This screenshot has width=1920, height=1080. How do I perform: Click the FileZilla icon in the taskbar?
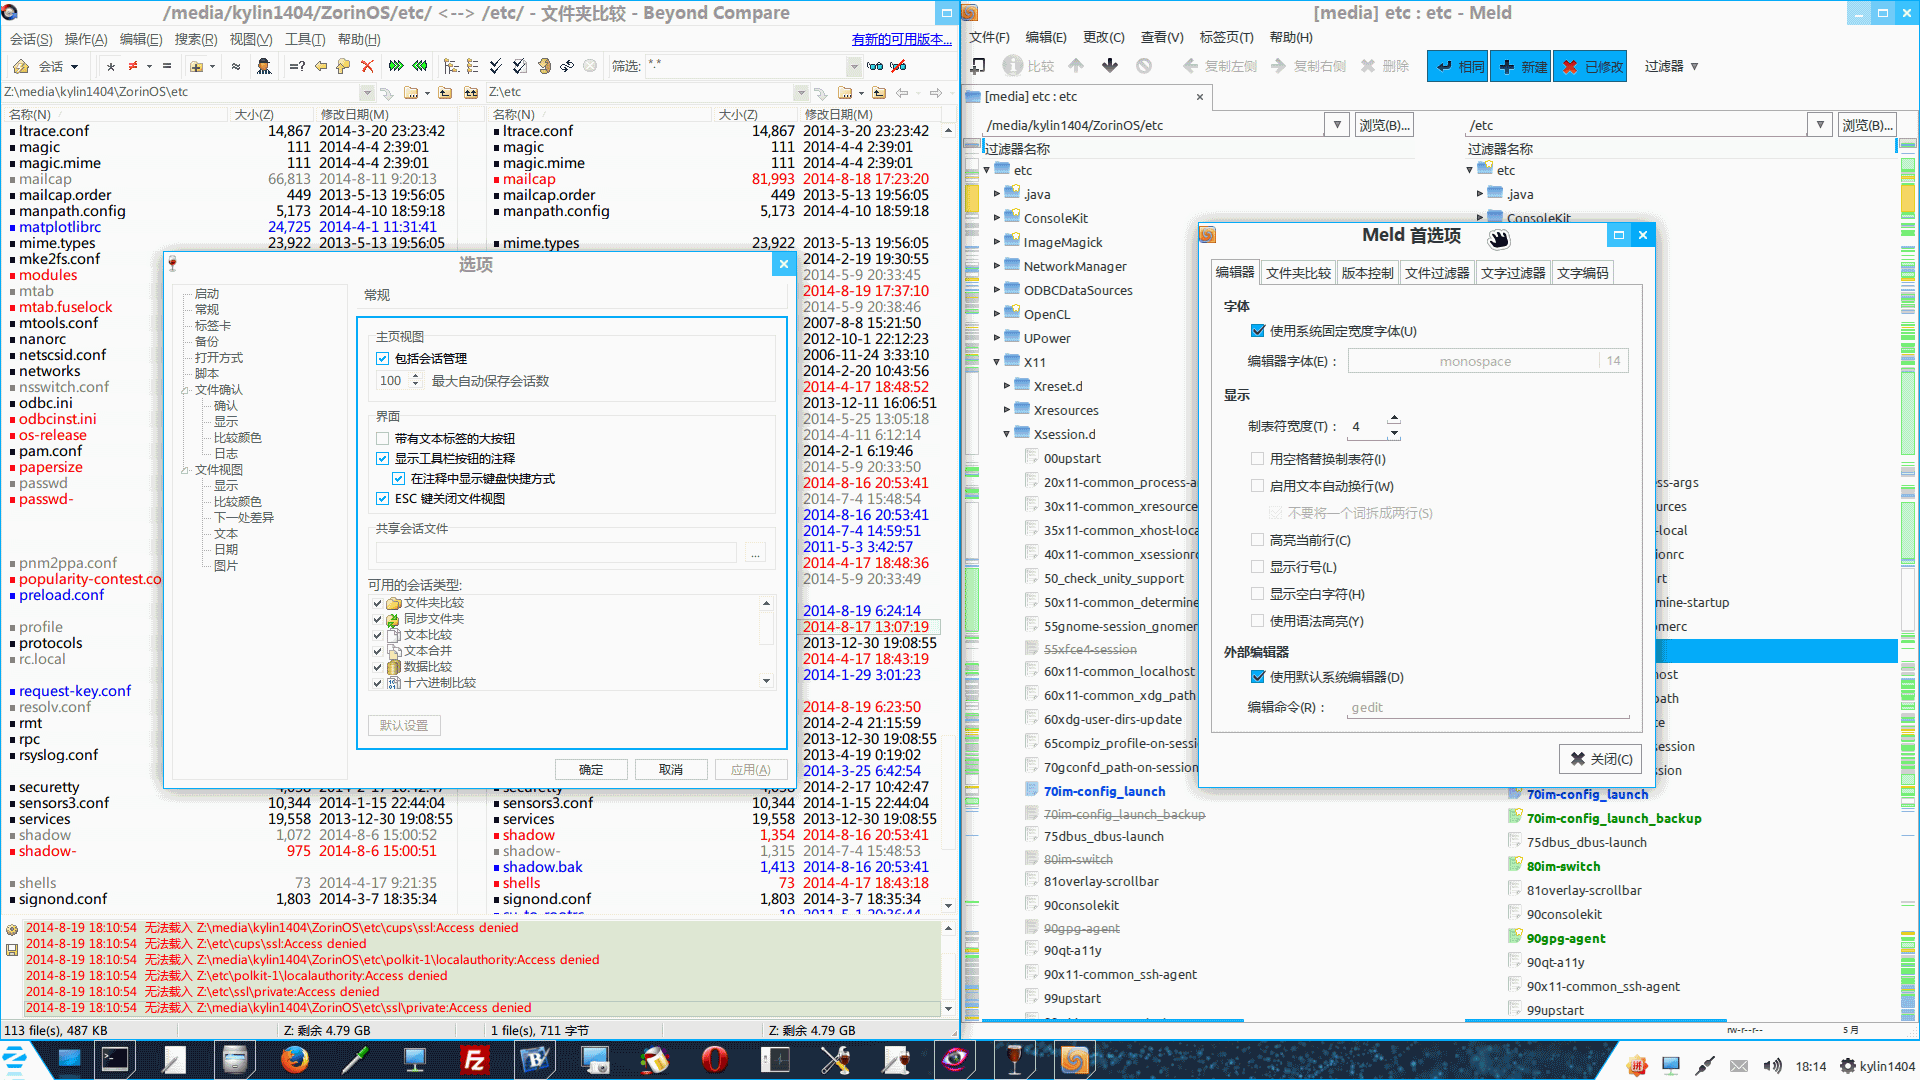(x=474, y=1059)
